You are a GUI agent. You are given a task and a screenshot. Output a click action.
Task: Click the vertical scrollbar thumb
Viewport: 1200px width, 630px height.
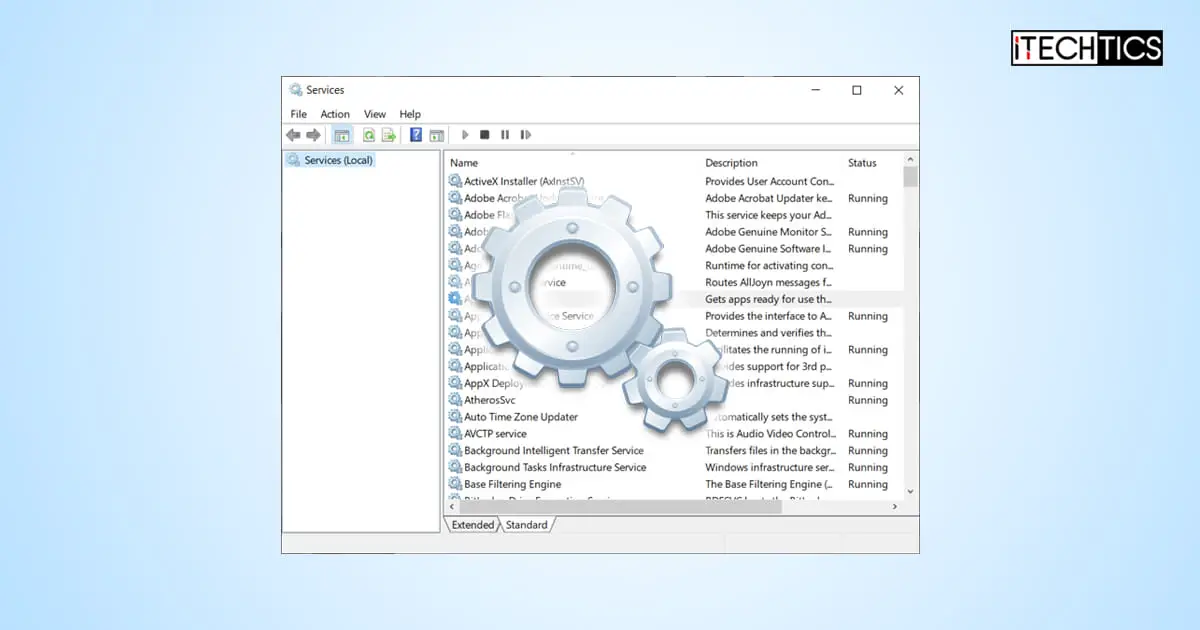tap(910, 177)
